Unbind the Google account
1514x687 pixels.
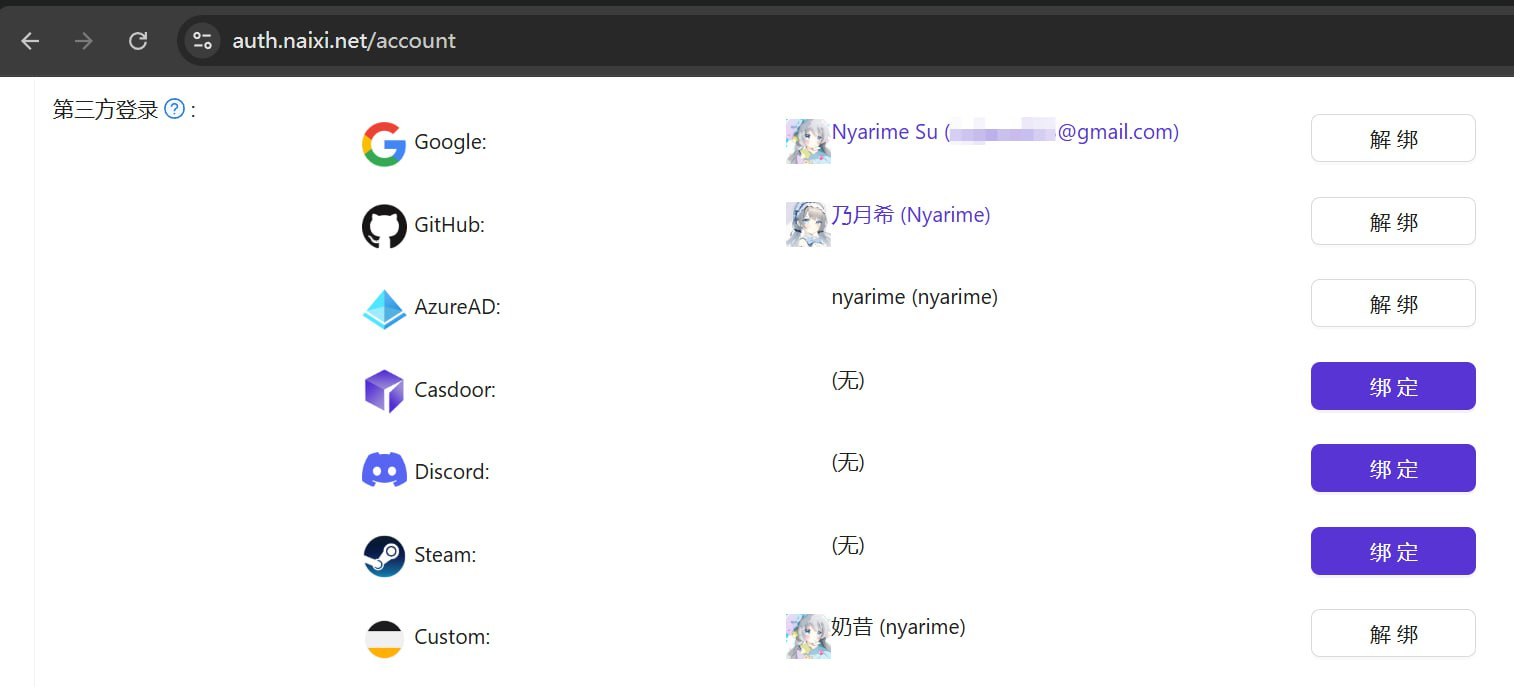[1392, 139]
